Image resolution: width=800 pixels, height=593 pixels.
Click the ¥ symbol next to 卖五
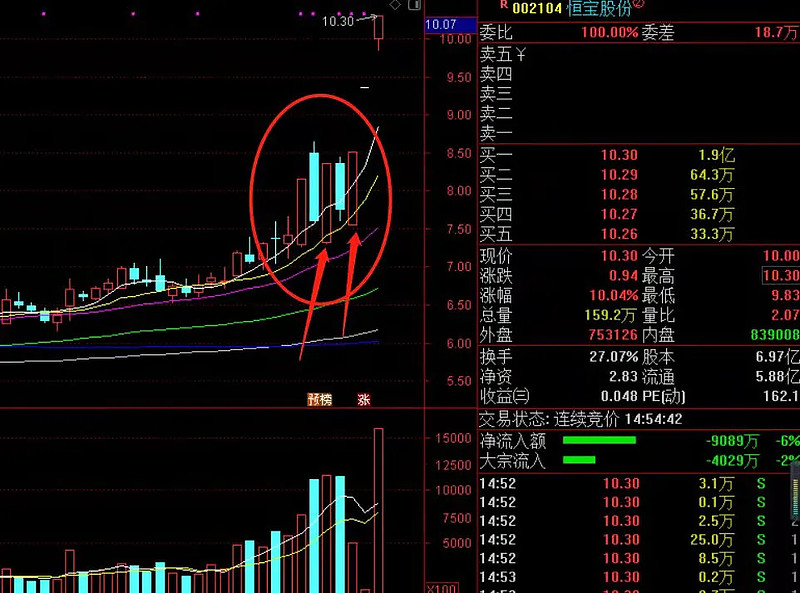click(521, 54)
